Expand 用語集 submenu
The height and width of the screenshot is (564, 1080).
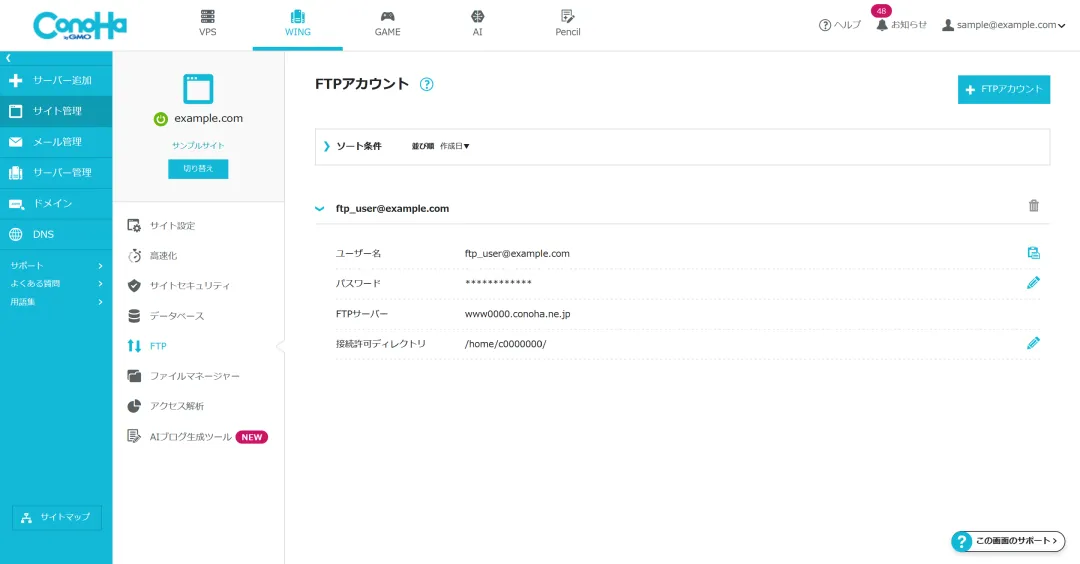56,302
